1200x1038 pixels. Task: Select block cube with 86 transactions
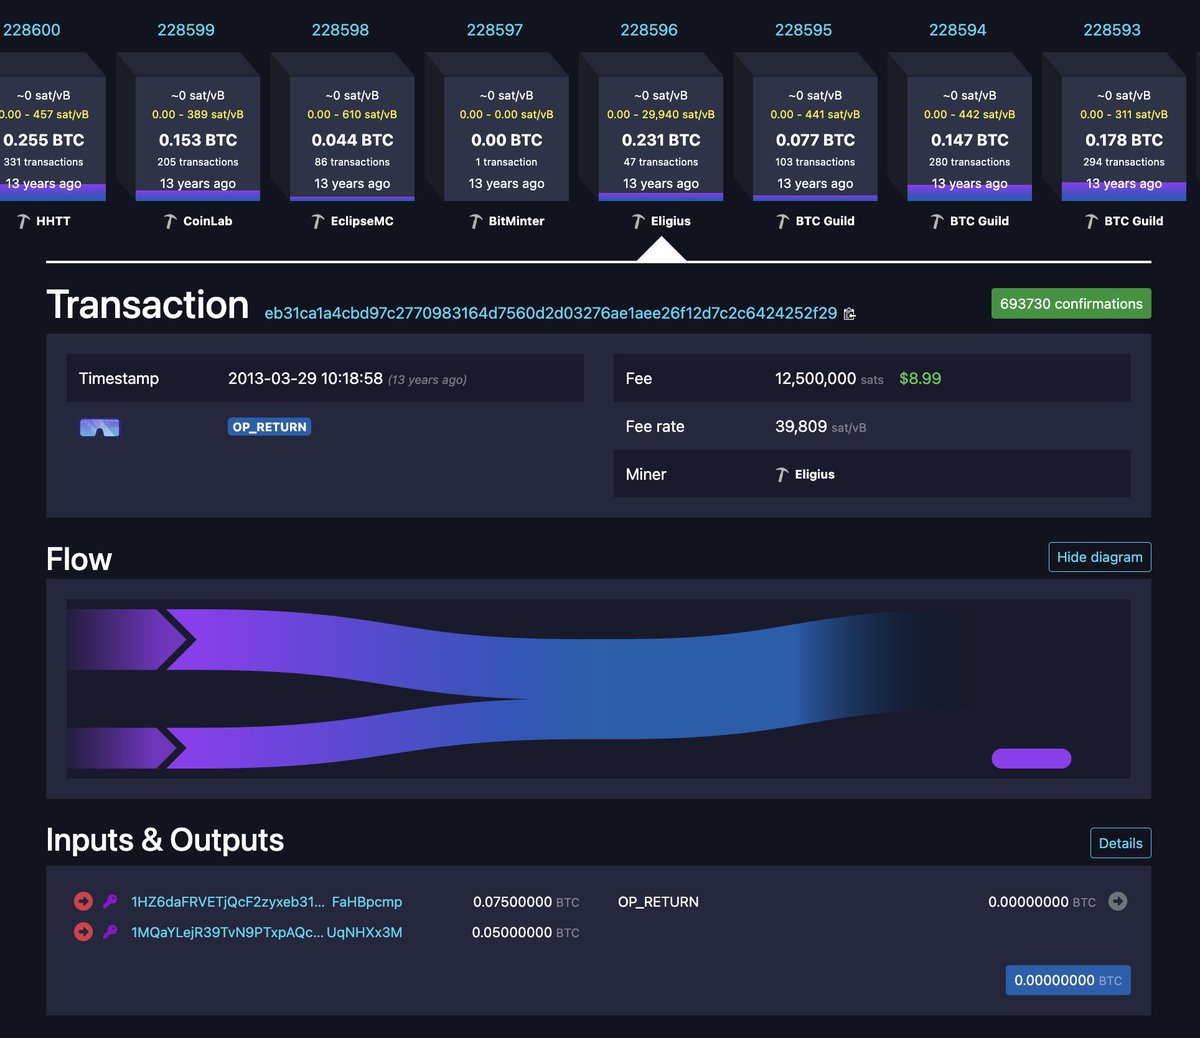[x=352, y=138]
